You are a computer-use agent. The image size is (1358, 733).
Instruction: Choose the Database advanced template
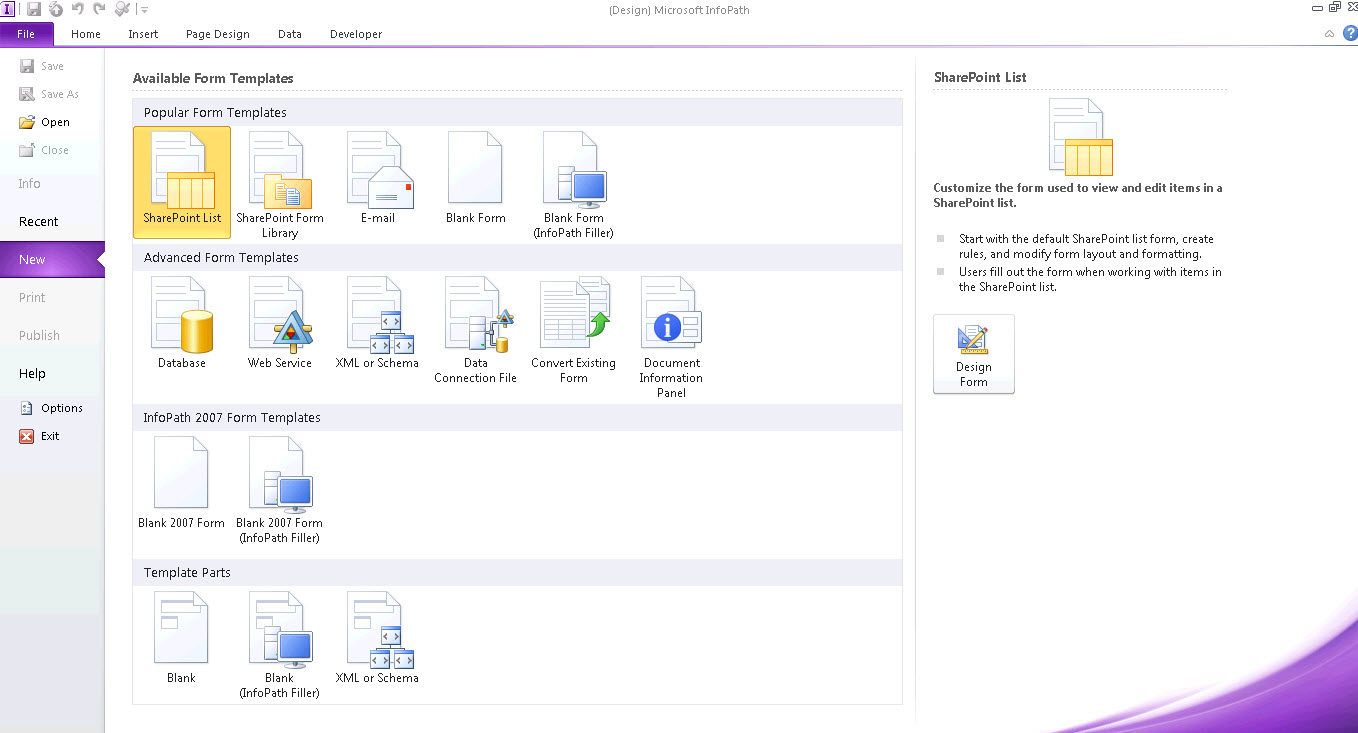181,322
